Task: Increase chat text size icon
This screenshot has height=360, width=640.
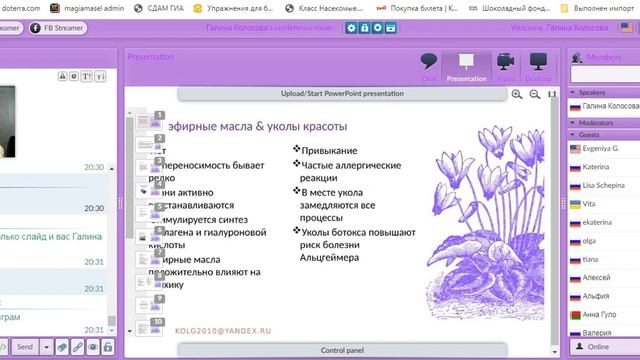Action: (86, 76)
